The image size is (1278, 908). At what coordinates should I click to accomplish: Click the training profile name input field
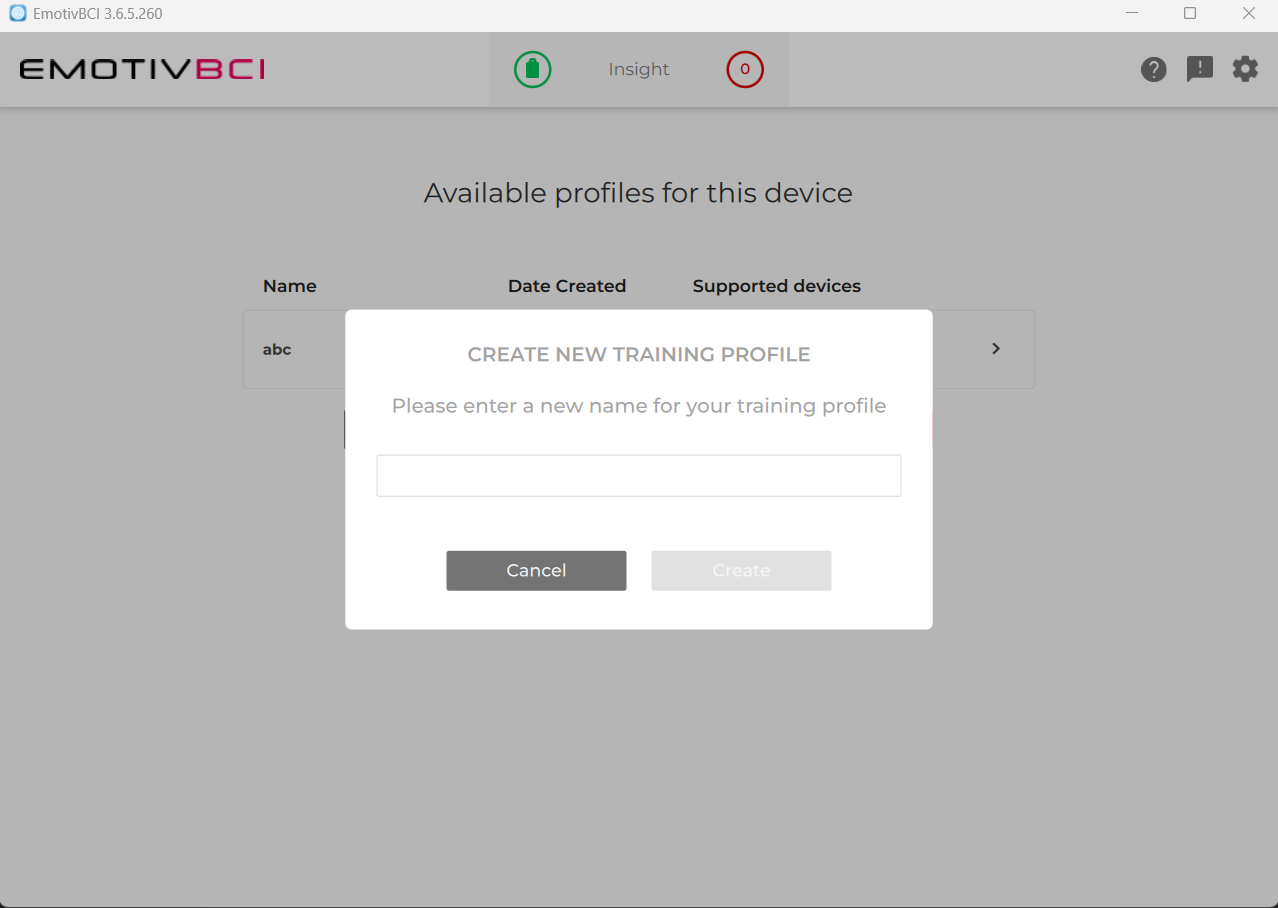(x=638, y=476)
